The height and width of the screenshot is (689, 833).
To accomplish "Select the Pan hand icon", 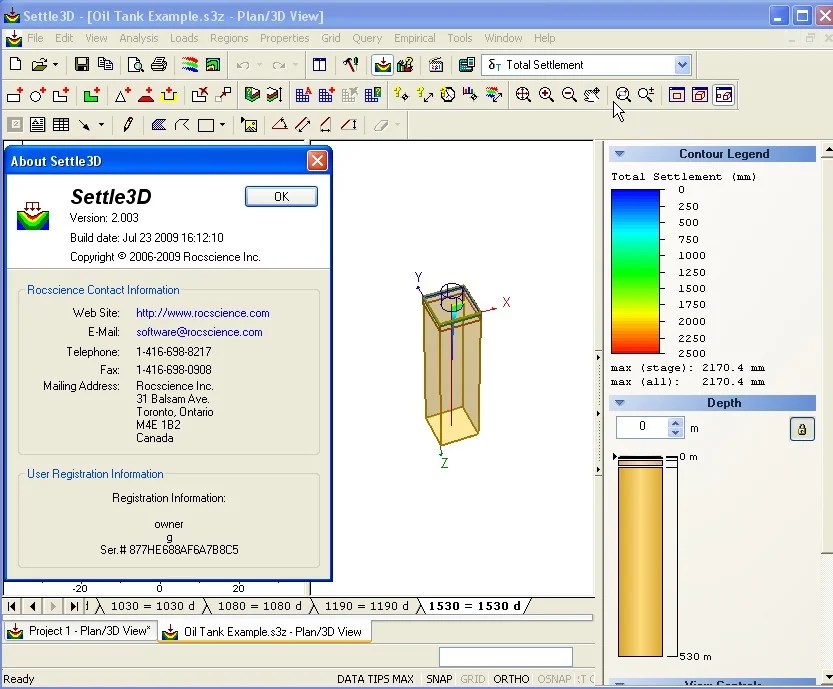I will [x=592, y=95].
